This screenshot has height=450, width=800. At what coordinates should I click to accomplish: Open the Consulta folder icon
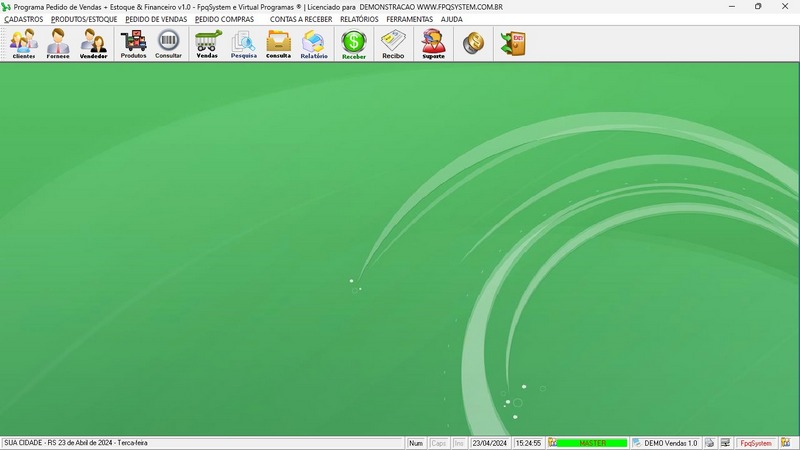click(x=279, y=44)
